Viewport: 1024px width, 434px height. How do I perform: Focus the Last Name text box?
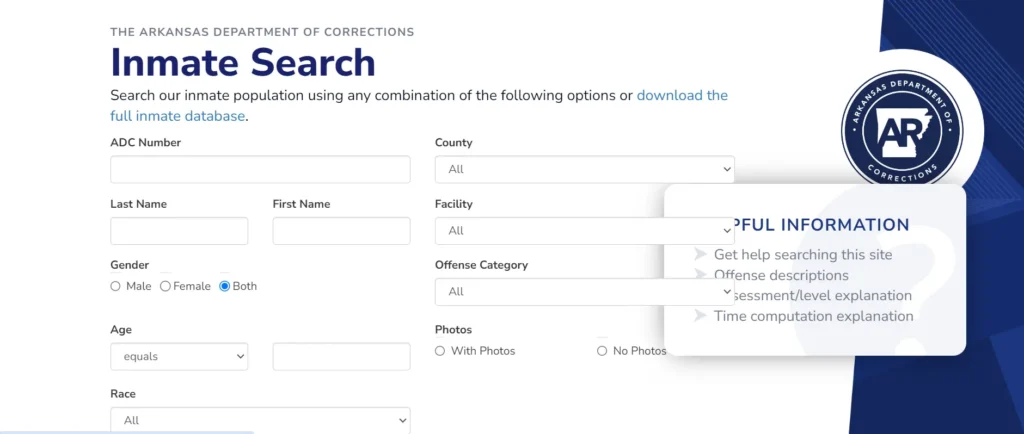[x=179, y=231]
